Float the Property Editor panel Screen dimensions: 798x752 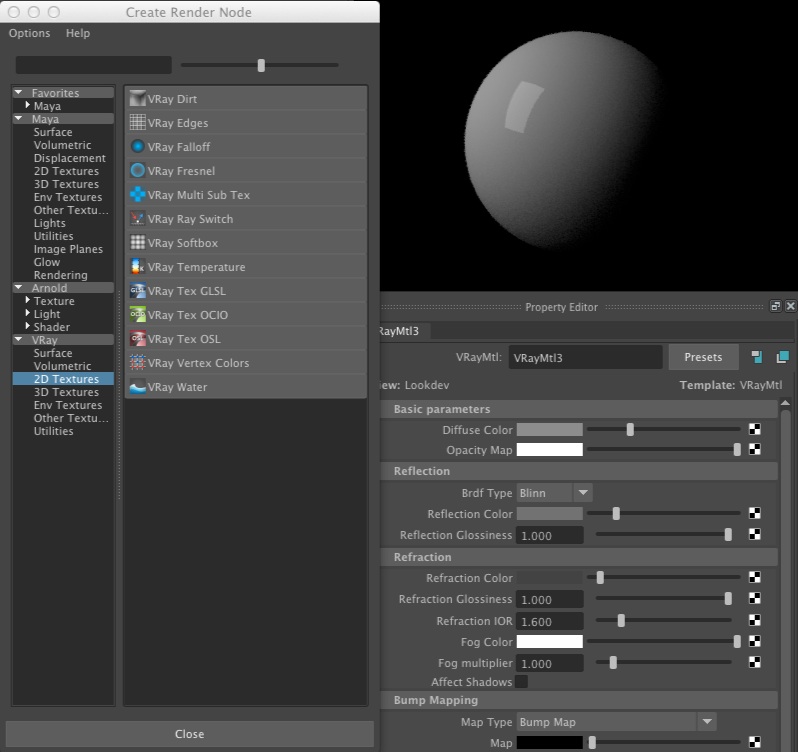click(775, 306)
